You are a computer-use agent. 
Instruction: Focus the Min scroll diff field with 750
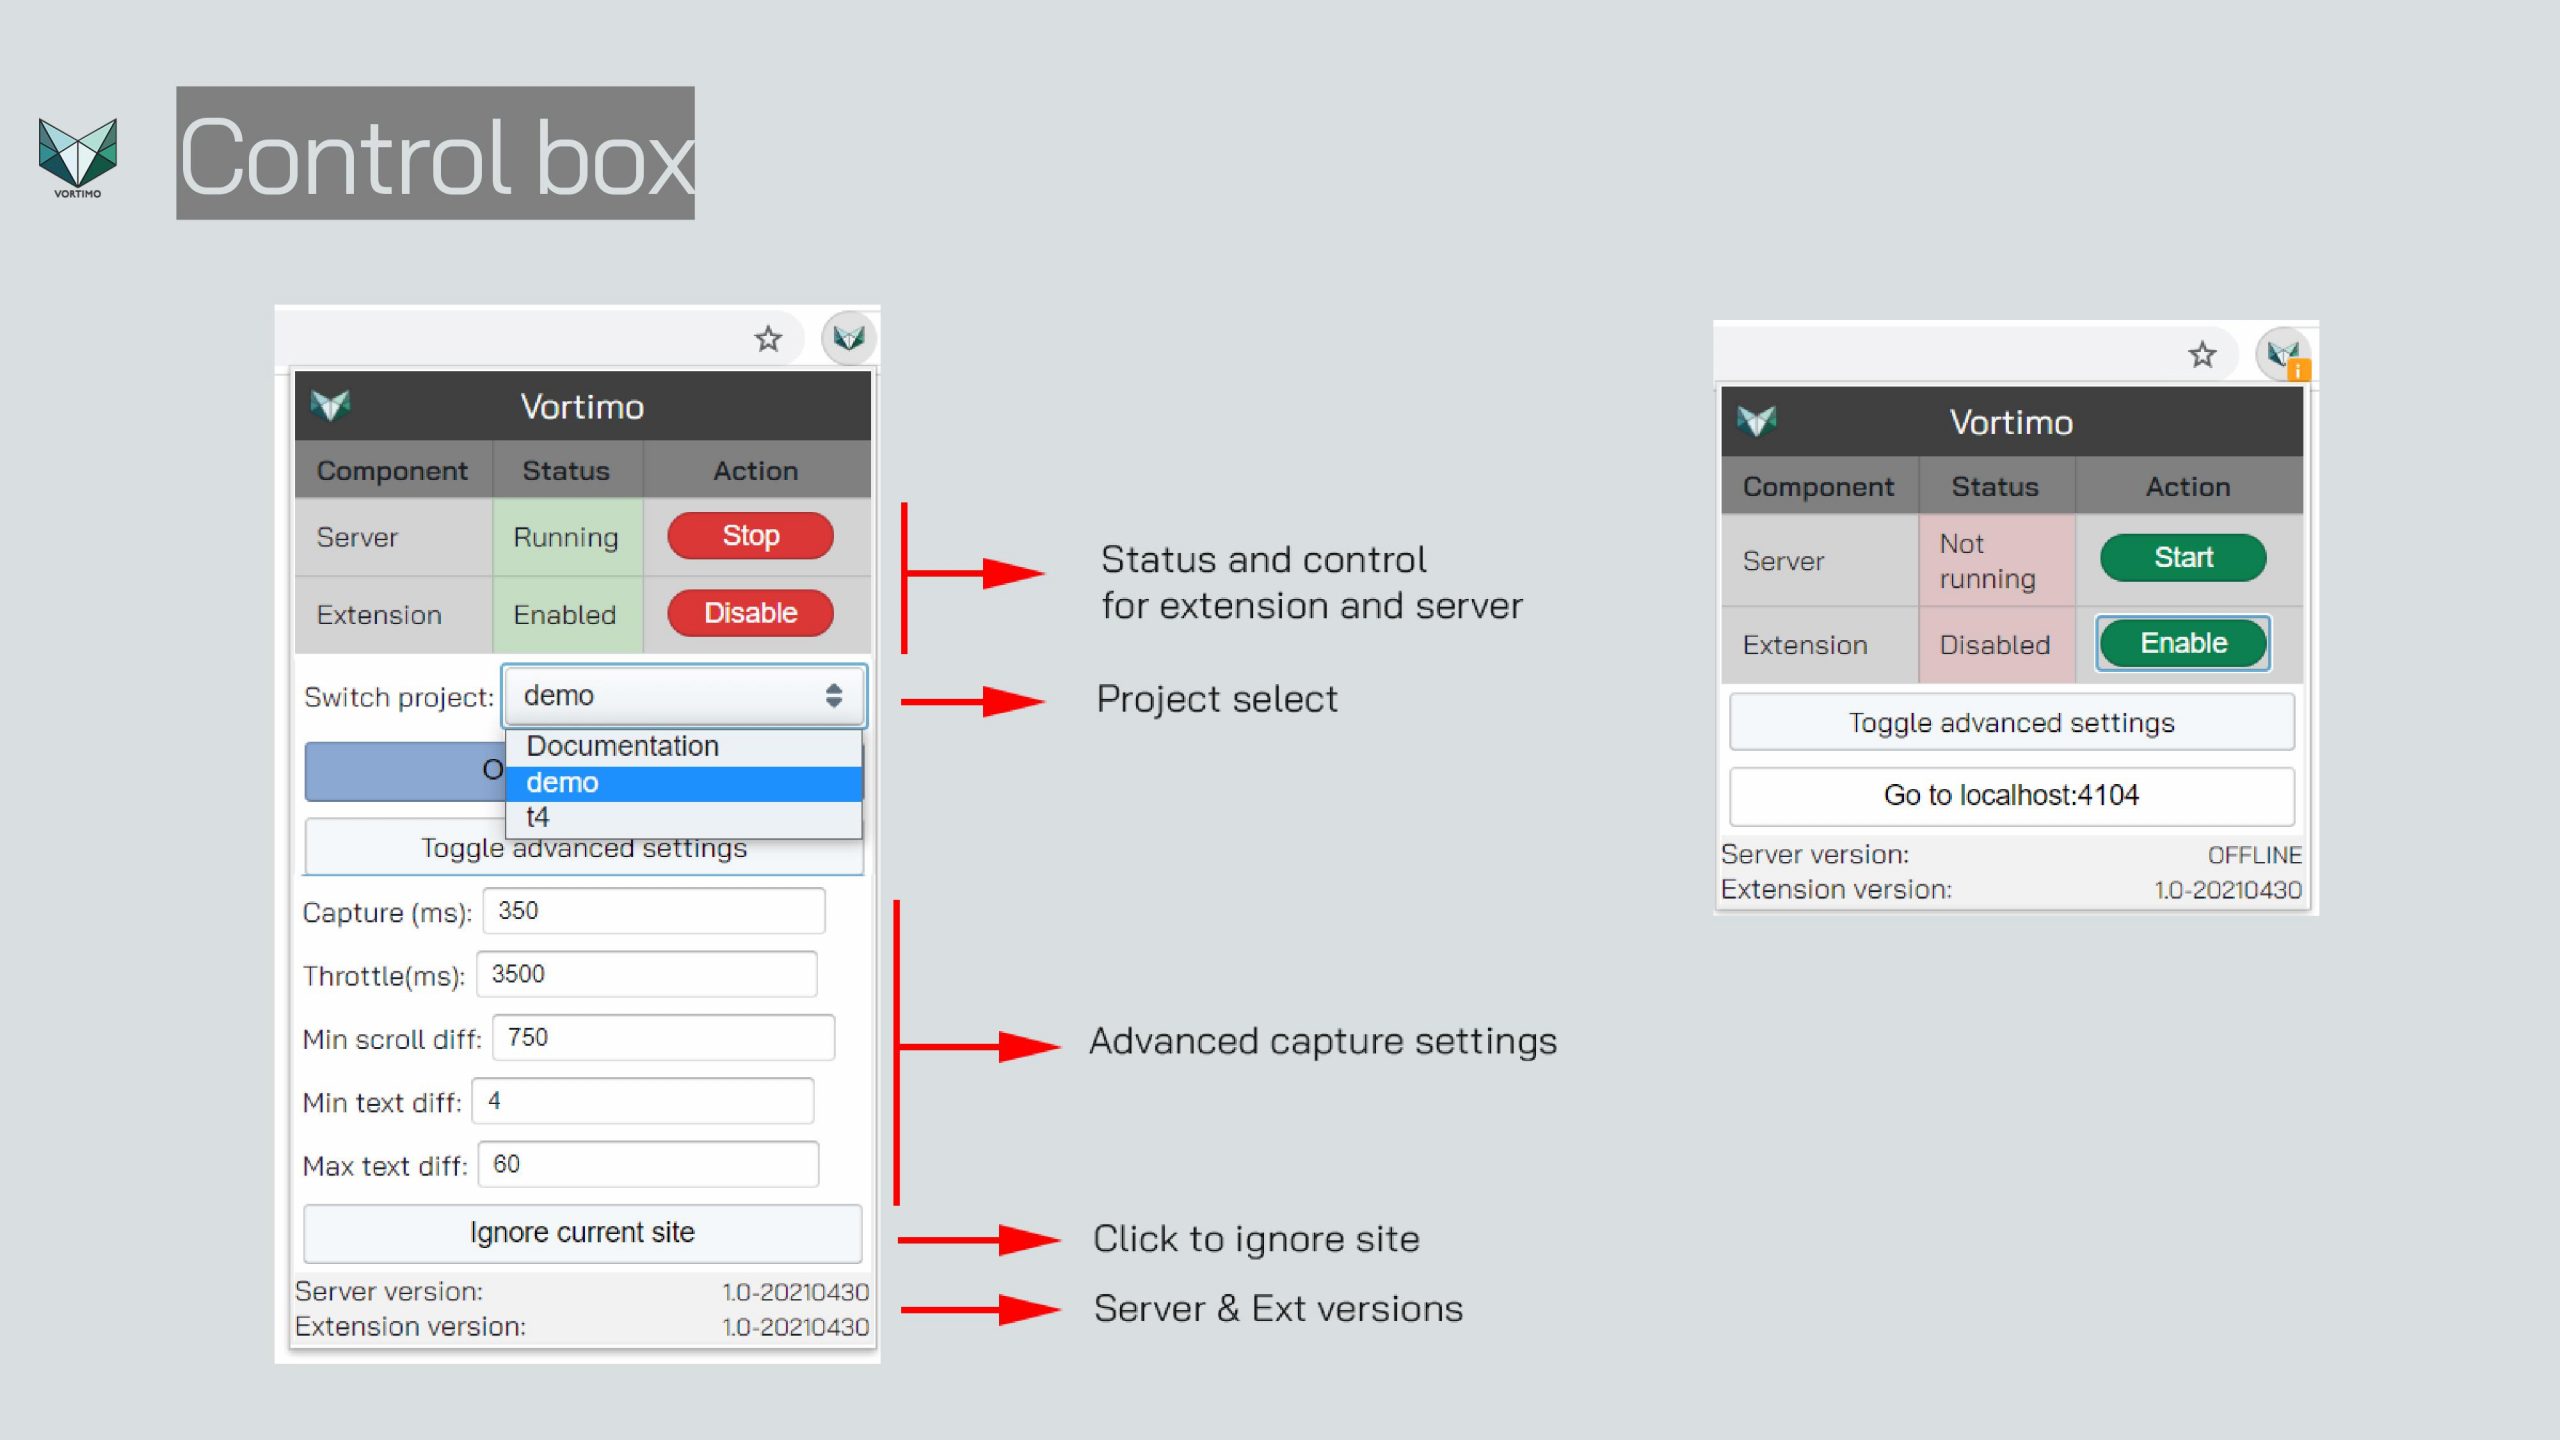[x=664, y=1038]
